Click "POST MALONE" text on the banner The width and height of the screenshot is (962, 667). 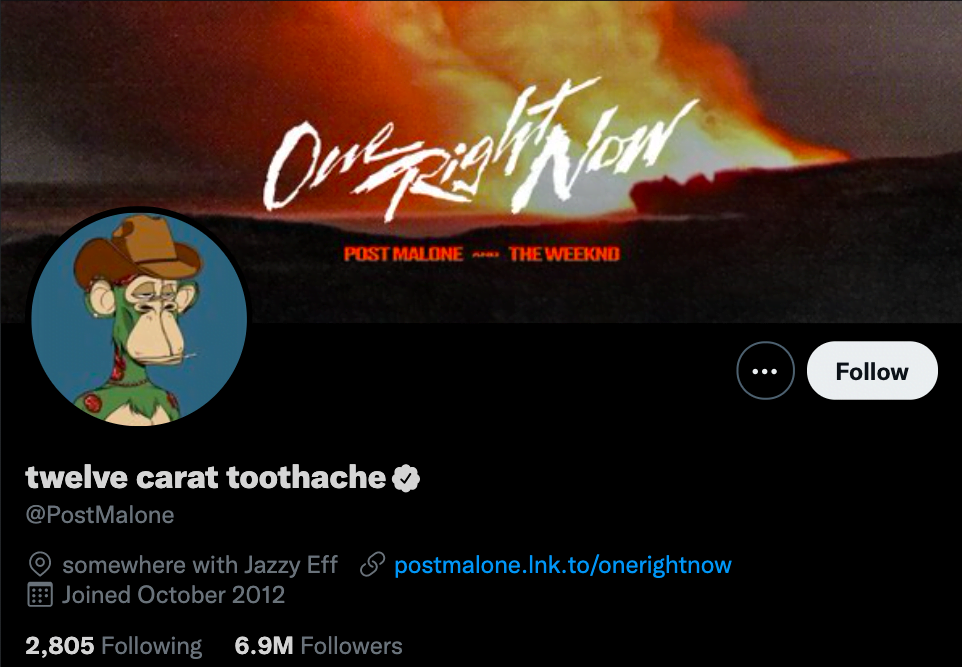[x=403, y=254]
